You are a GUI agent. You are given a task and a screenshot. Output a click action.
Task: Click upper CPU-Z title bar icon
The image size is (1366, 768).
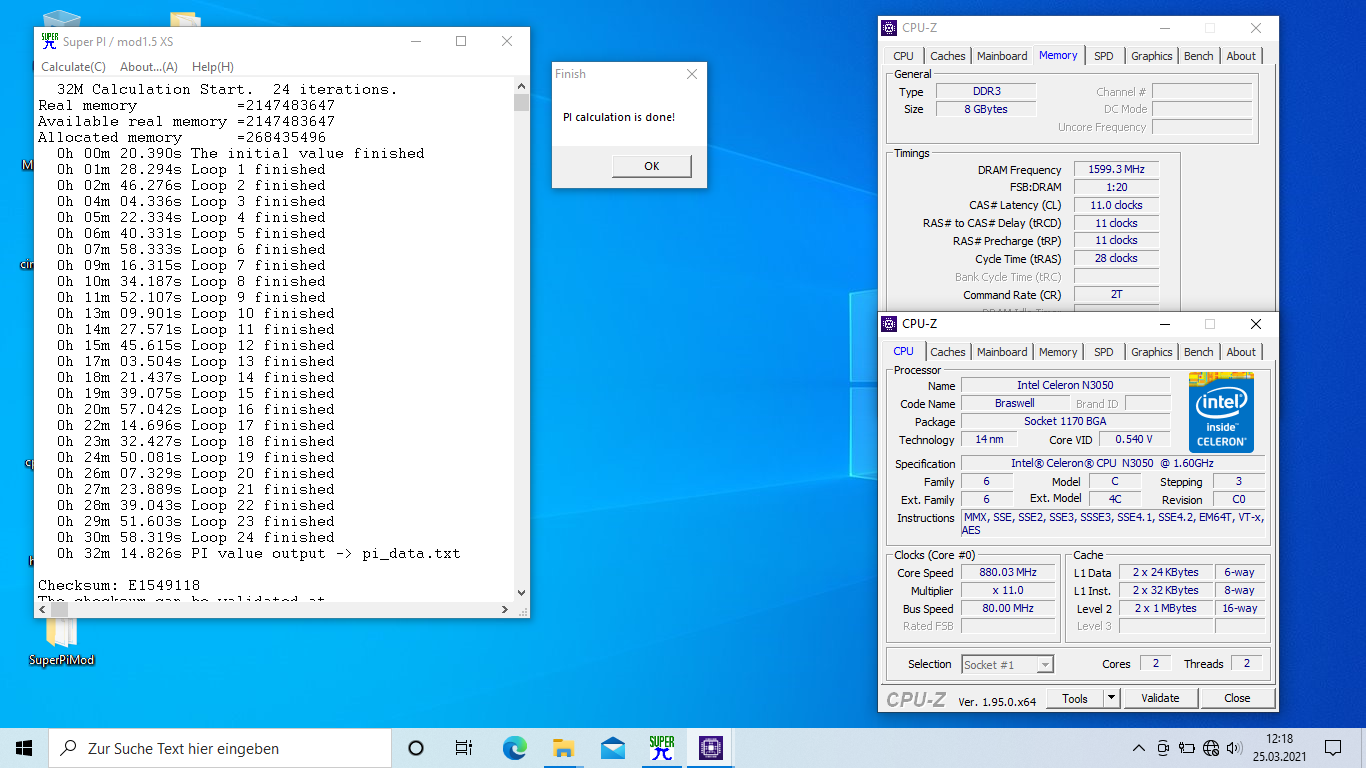[889, 28]
